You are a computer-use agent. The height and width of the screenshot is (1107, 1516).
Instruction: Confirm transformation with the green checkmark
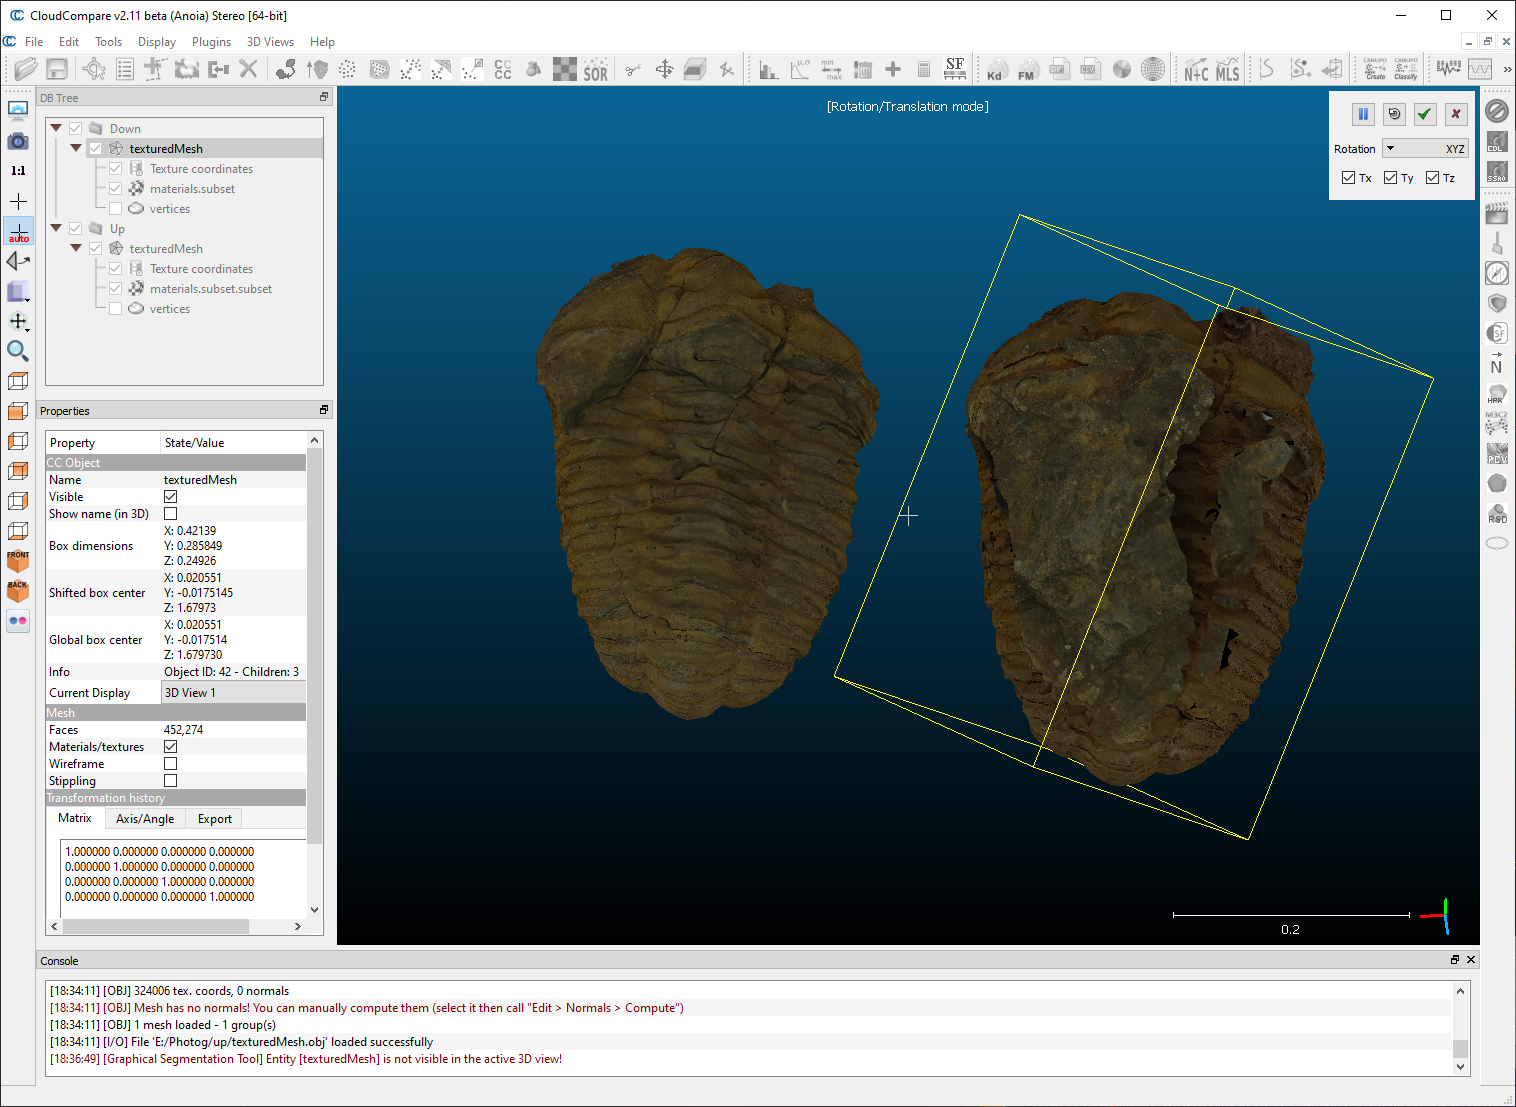(x=1424, y=114)
